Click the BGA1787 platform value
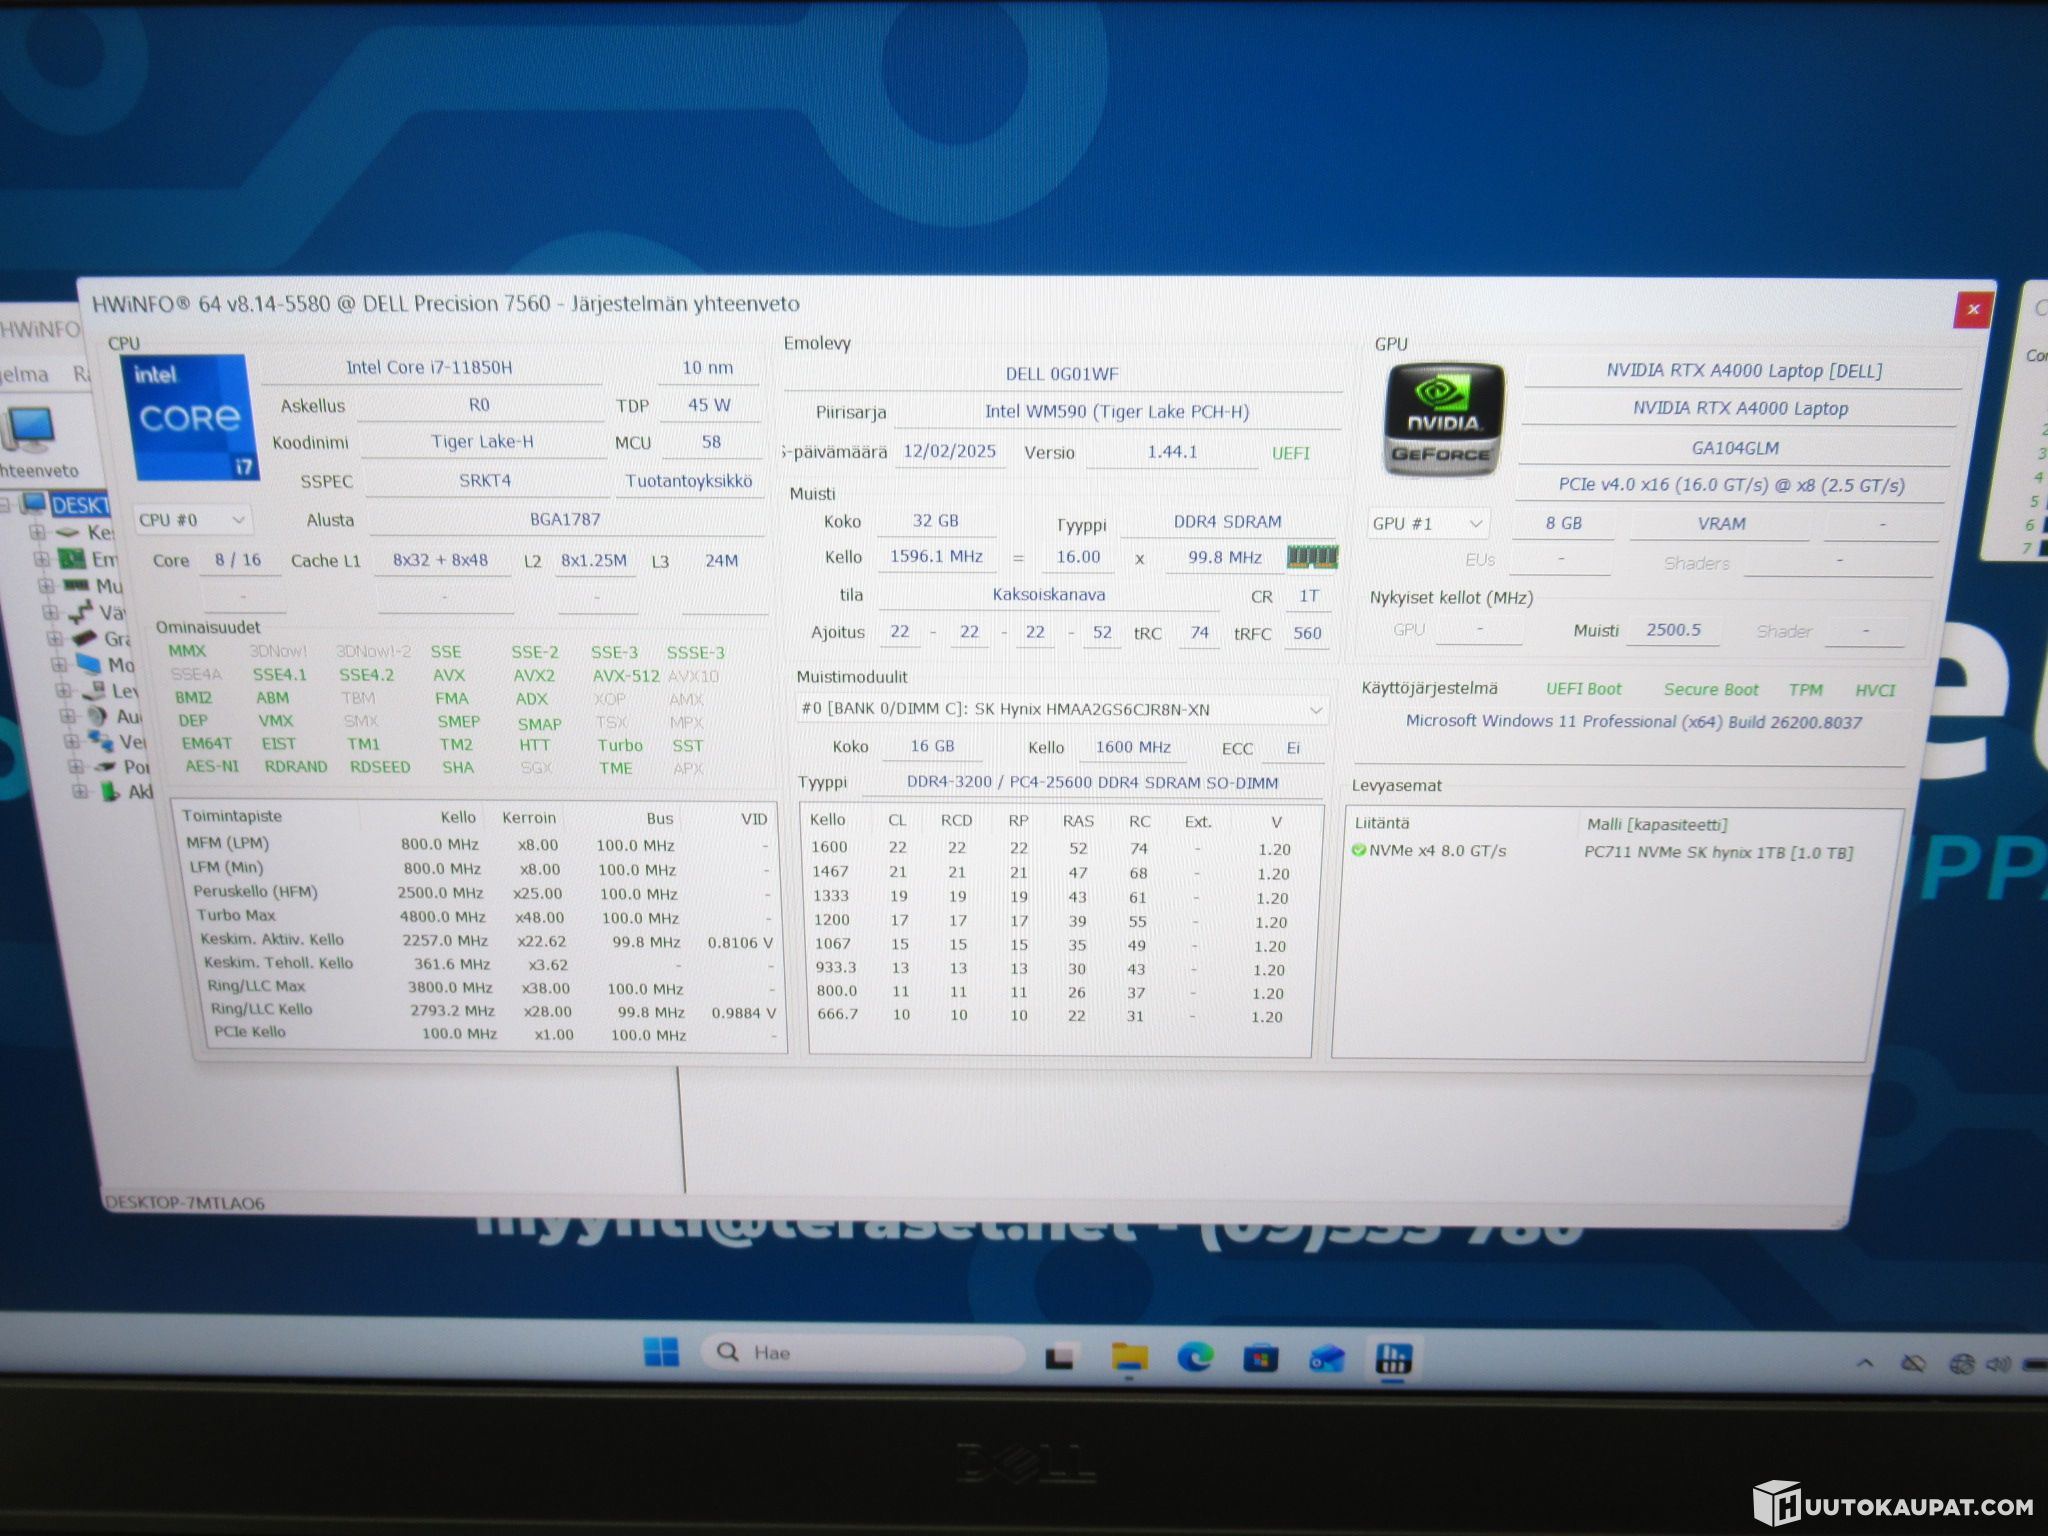Viewport: 2048px width, 1536px height. click(566, 520)
